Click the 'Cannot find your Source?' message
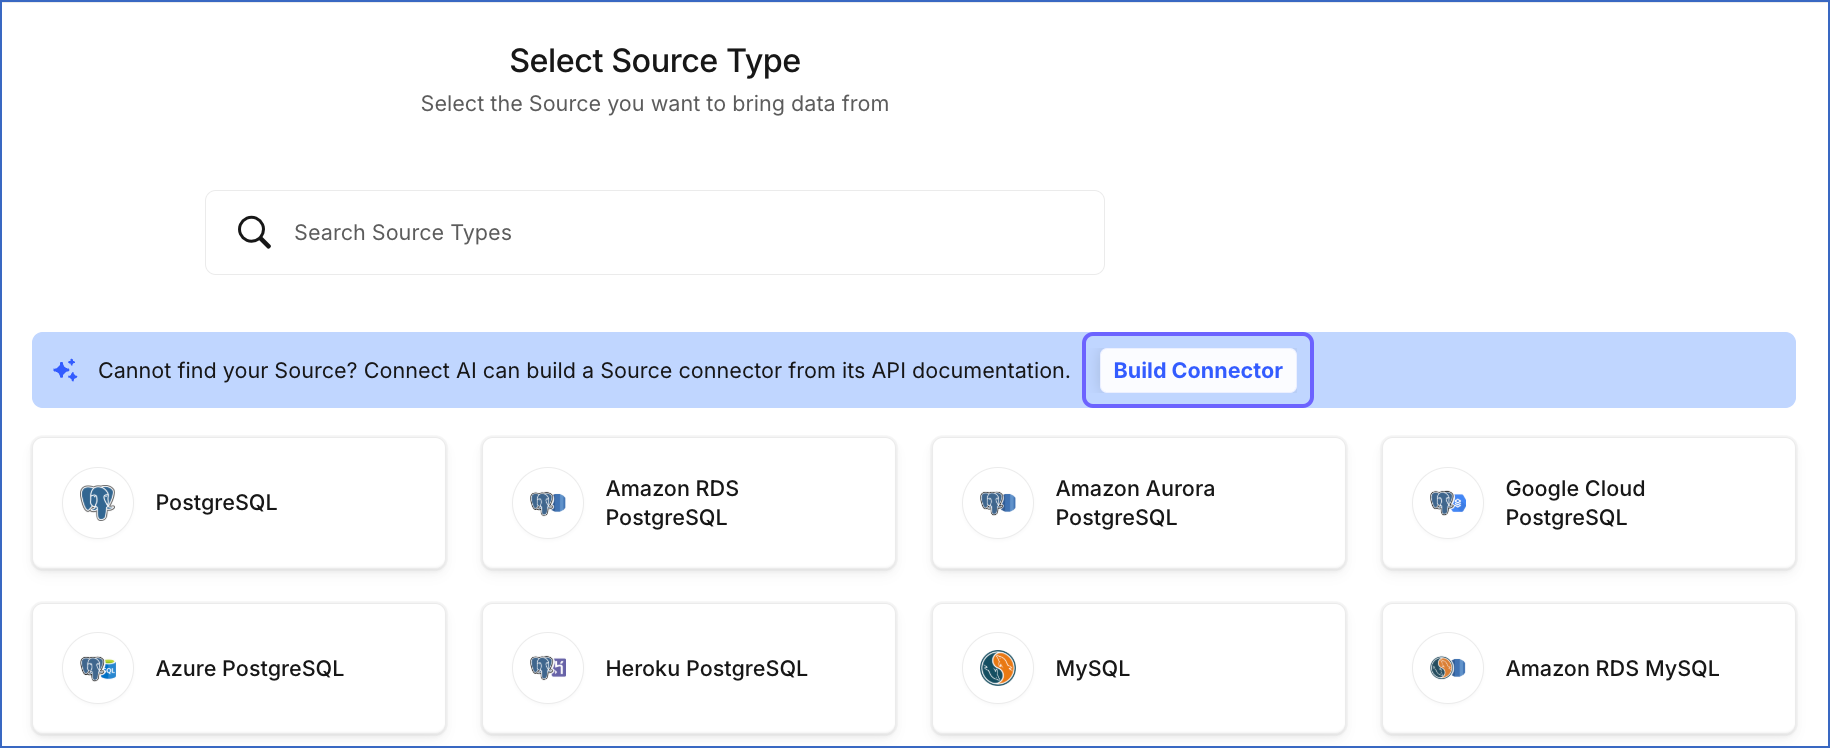Image resolution: width=1830 pixels, height=748 pixels. (584, 370)
